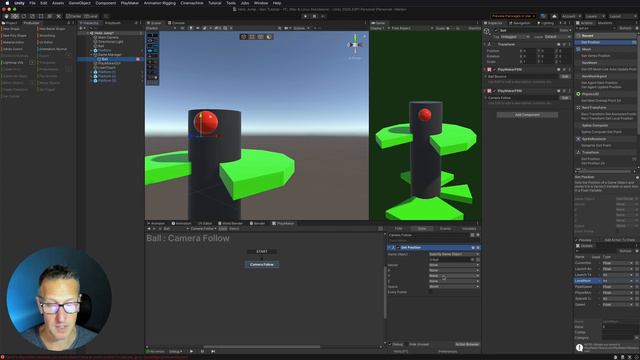Screen dimensions: 640x360
Task: Toggle Pivot/Center handle position button
Action: pos(73,16)
